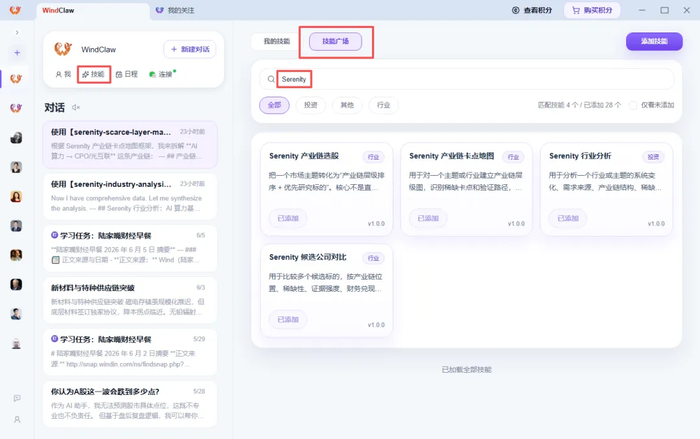The image size is (700, 439).
Task: Switch to the 我的关注 window tab
Action: click(175, 10)
